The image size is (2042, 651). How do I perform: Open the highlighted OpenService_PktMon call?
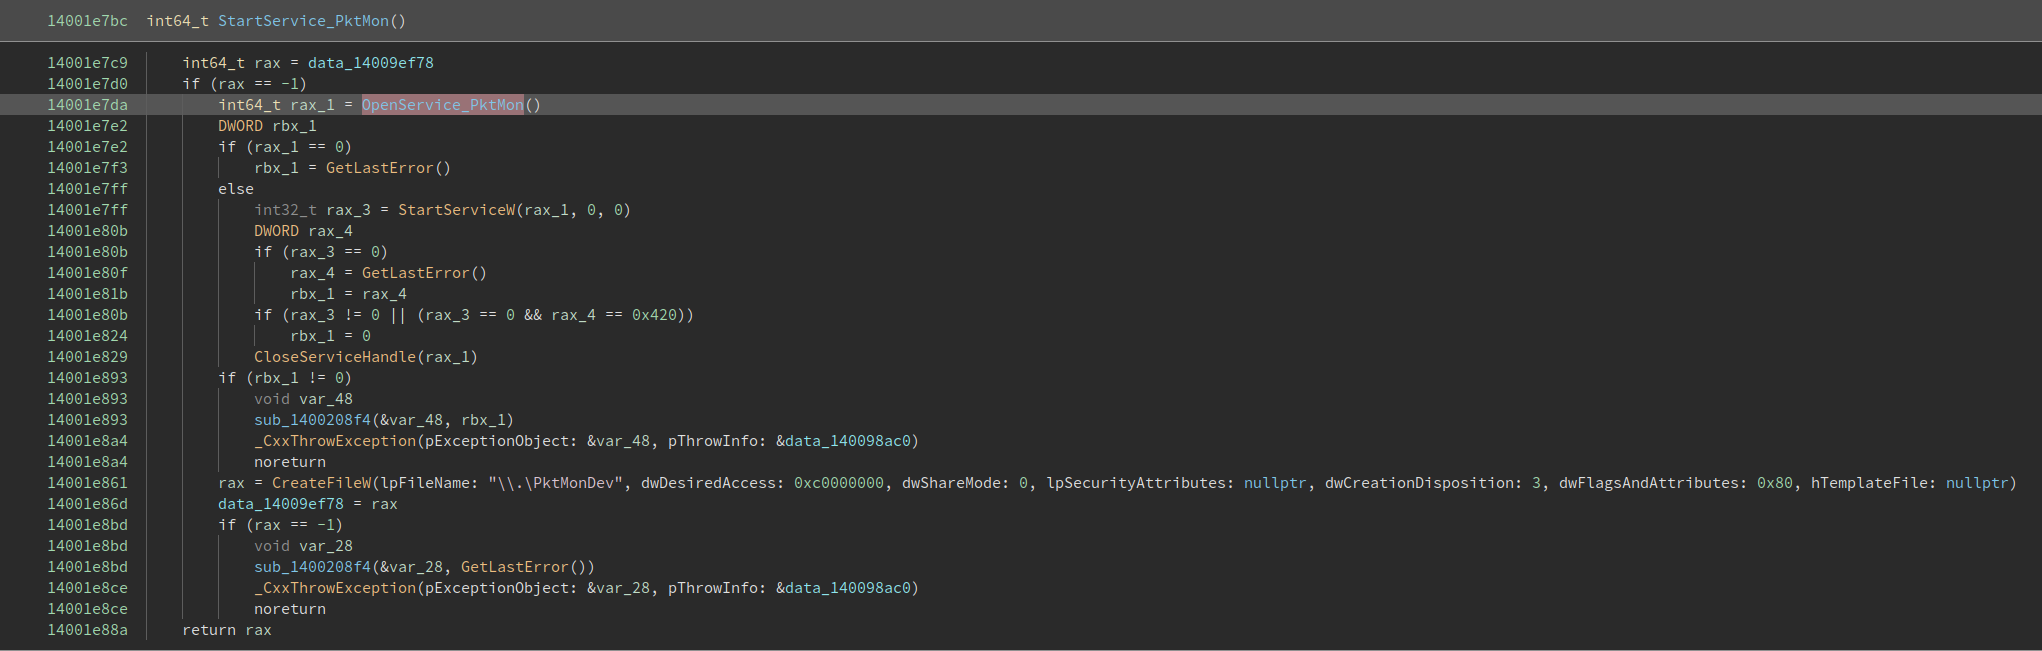pyautogui.click(x=442, y=105)
